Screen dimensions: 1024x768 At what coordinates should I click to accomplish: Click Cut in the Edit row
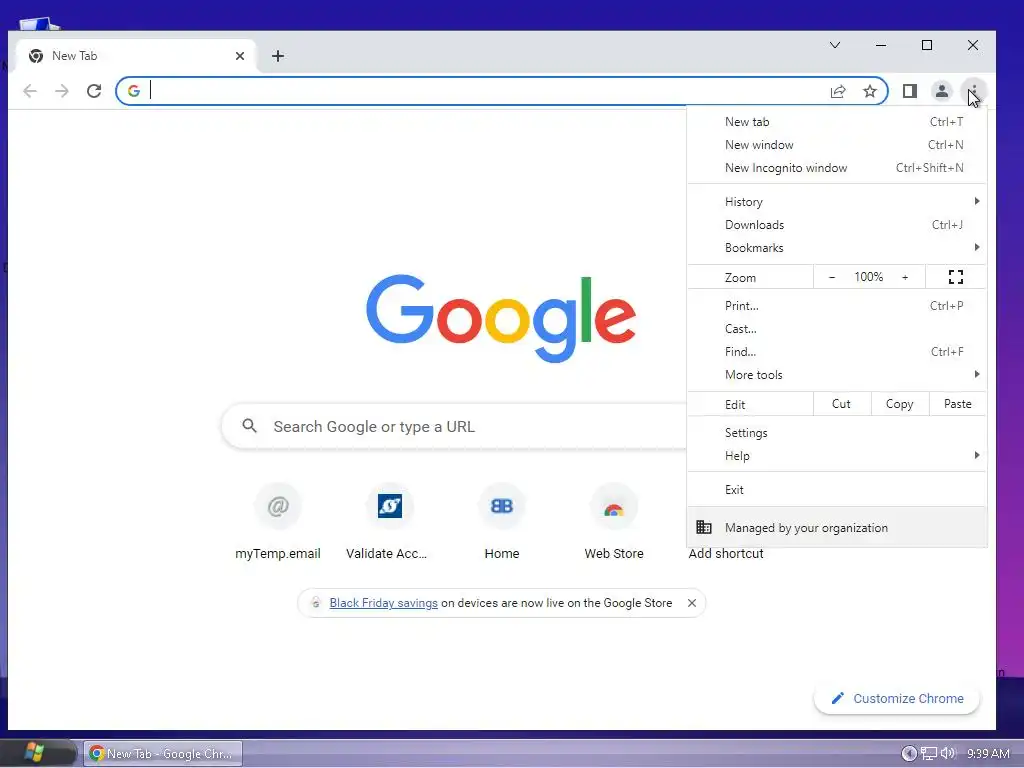pos(842,404)
